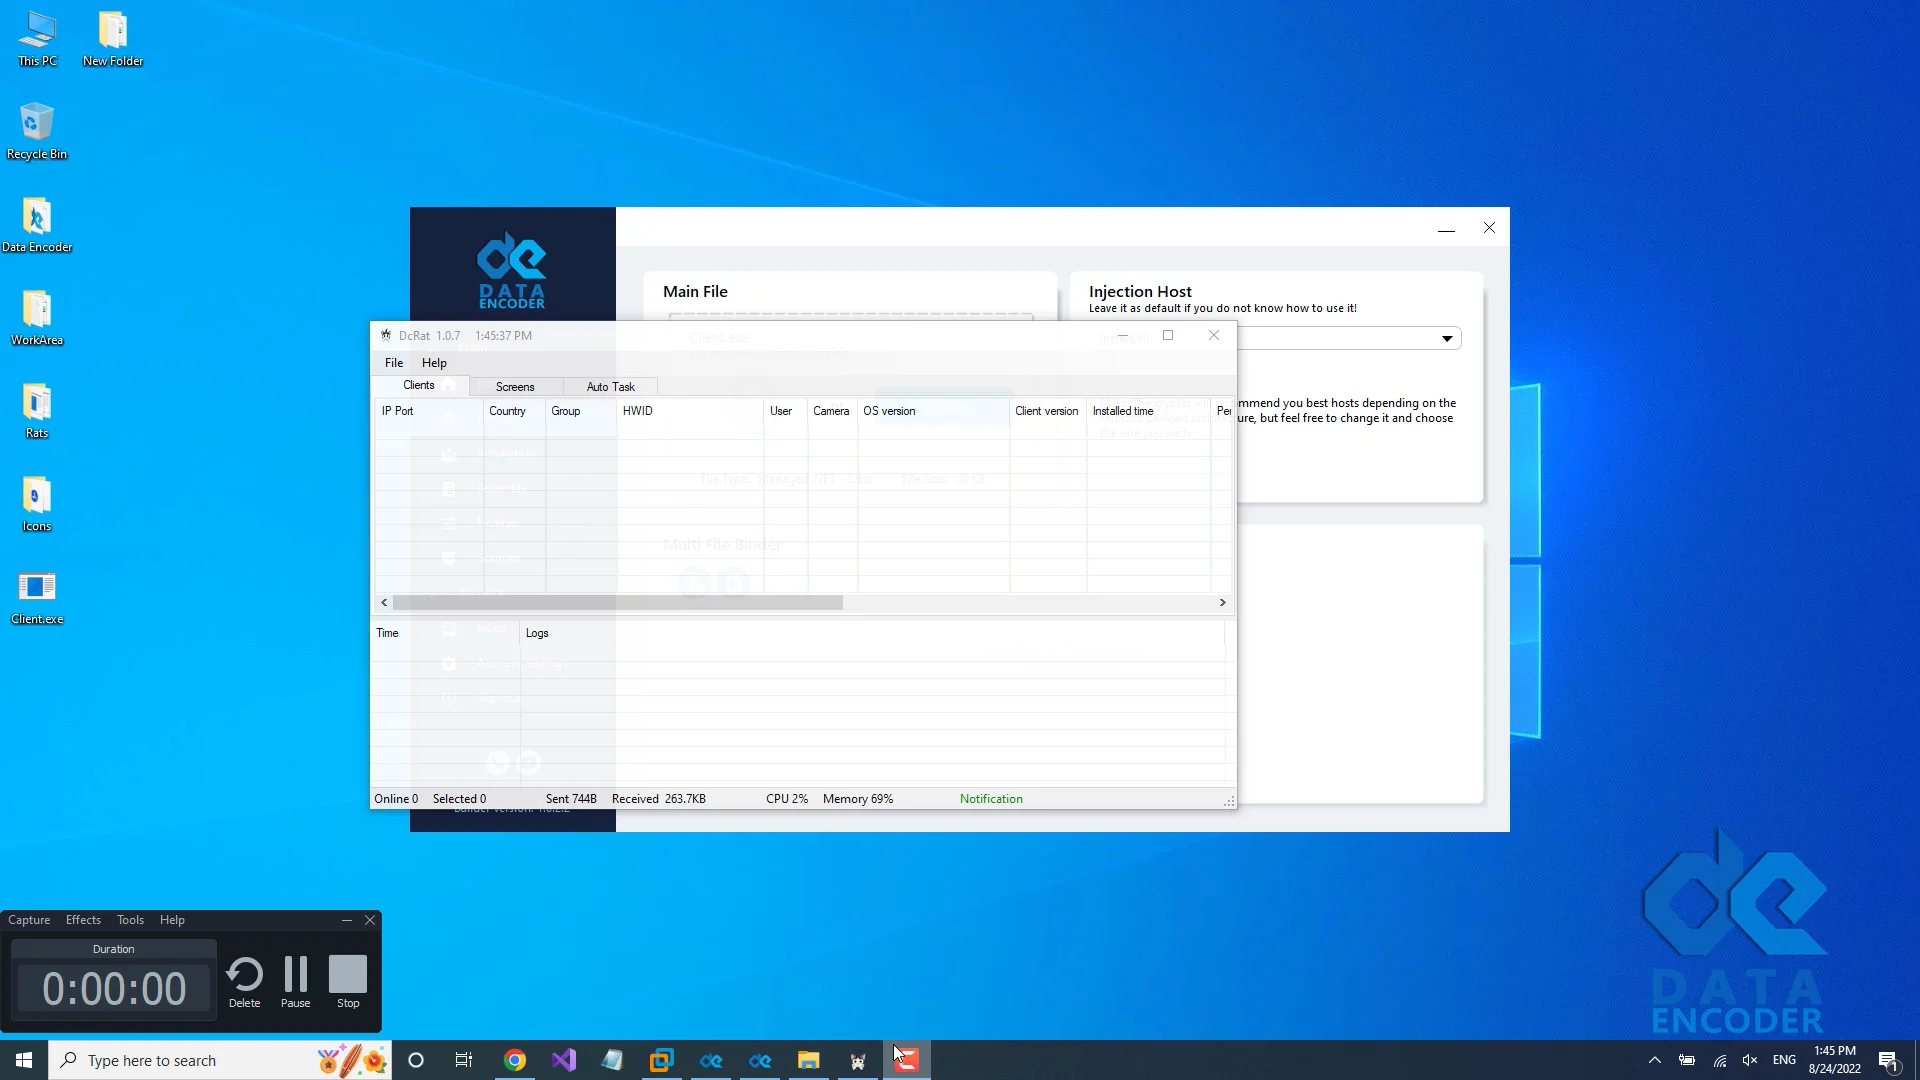The width and height of the screenshot is (1920, 1080).
Task: Launch Visual Studio from the taskbar
Action: point(565,1060)
